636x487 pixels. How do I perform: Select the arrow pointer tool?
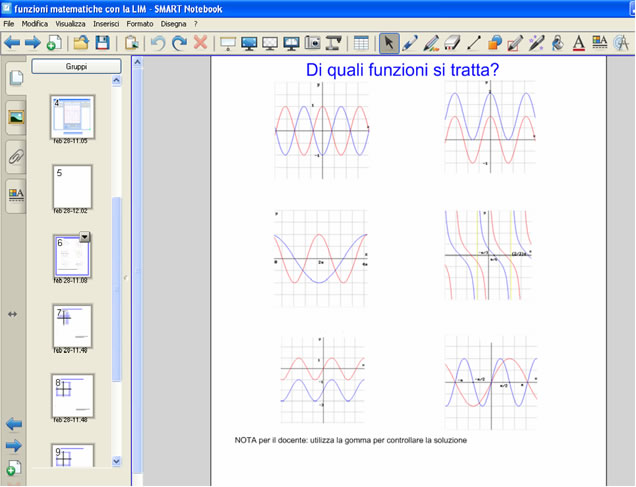point(388,43)
